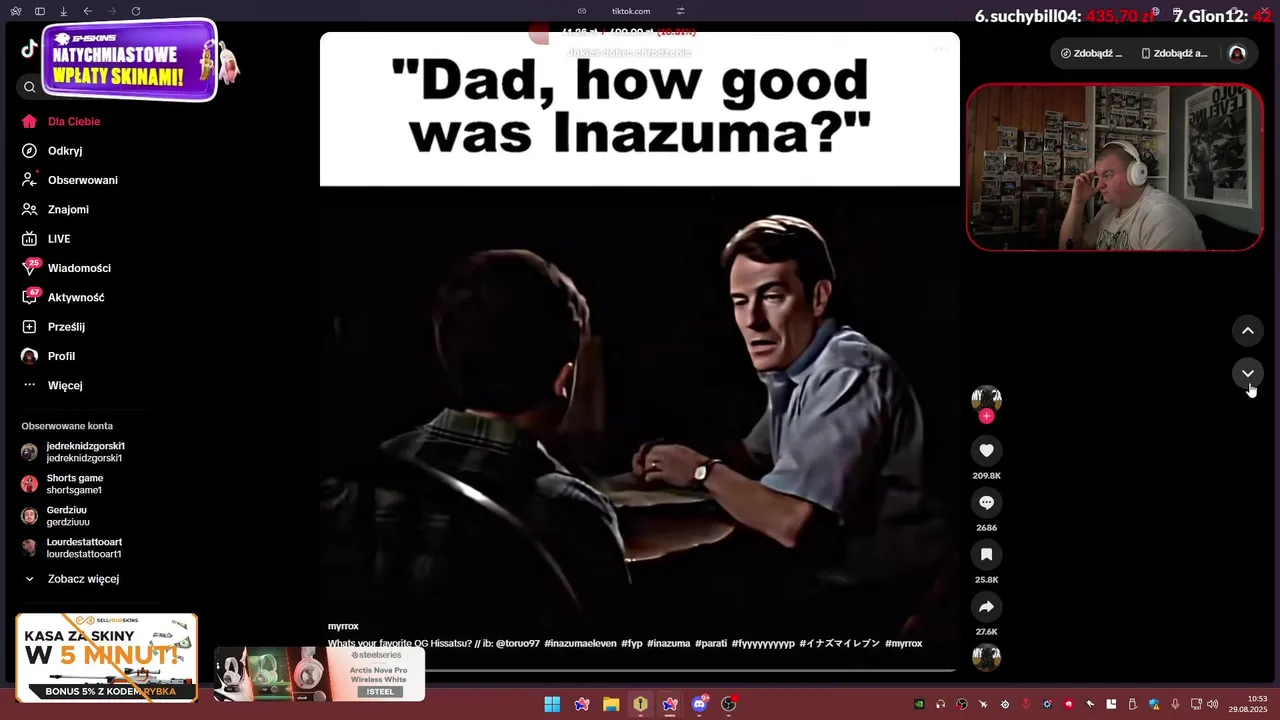The width and height of the screenshot is (1280, 720).
Task: Open microphone tray icon
Action: coord(1175,704)
